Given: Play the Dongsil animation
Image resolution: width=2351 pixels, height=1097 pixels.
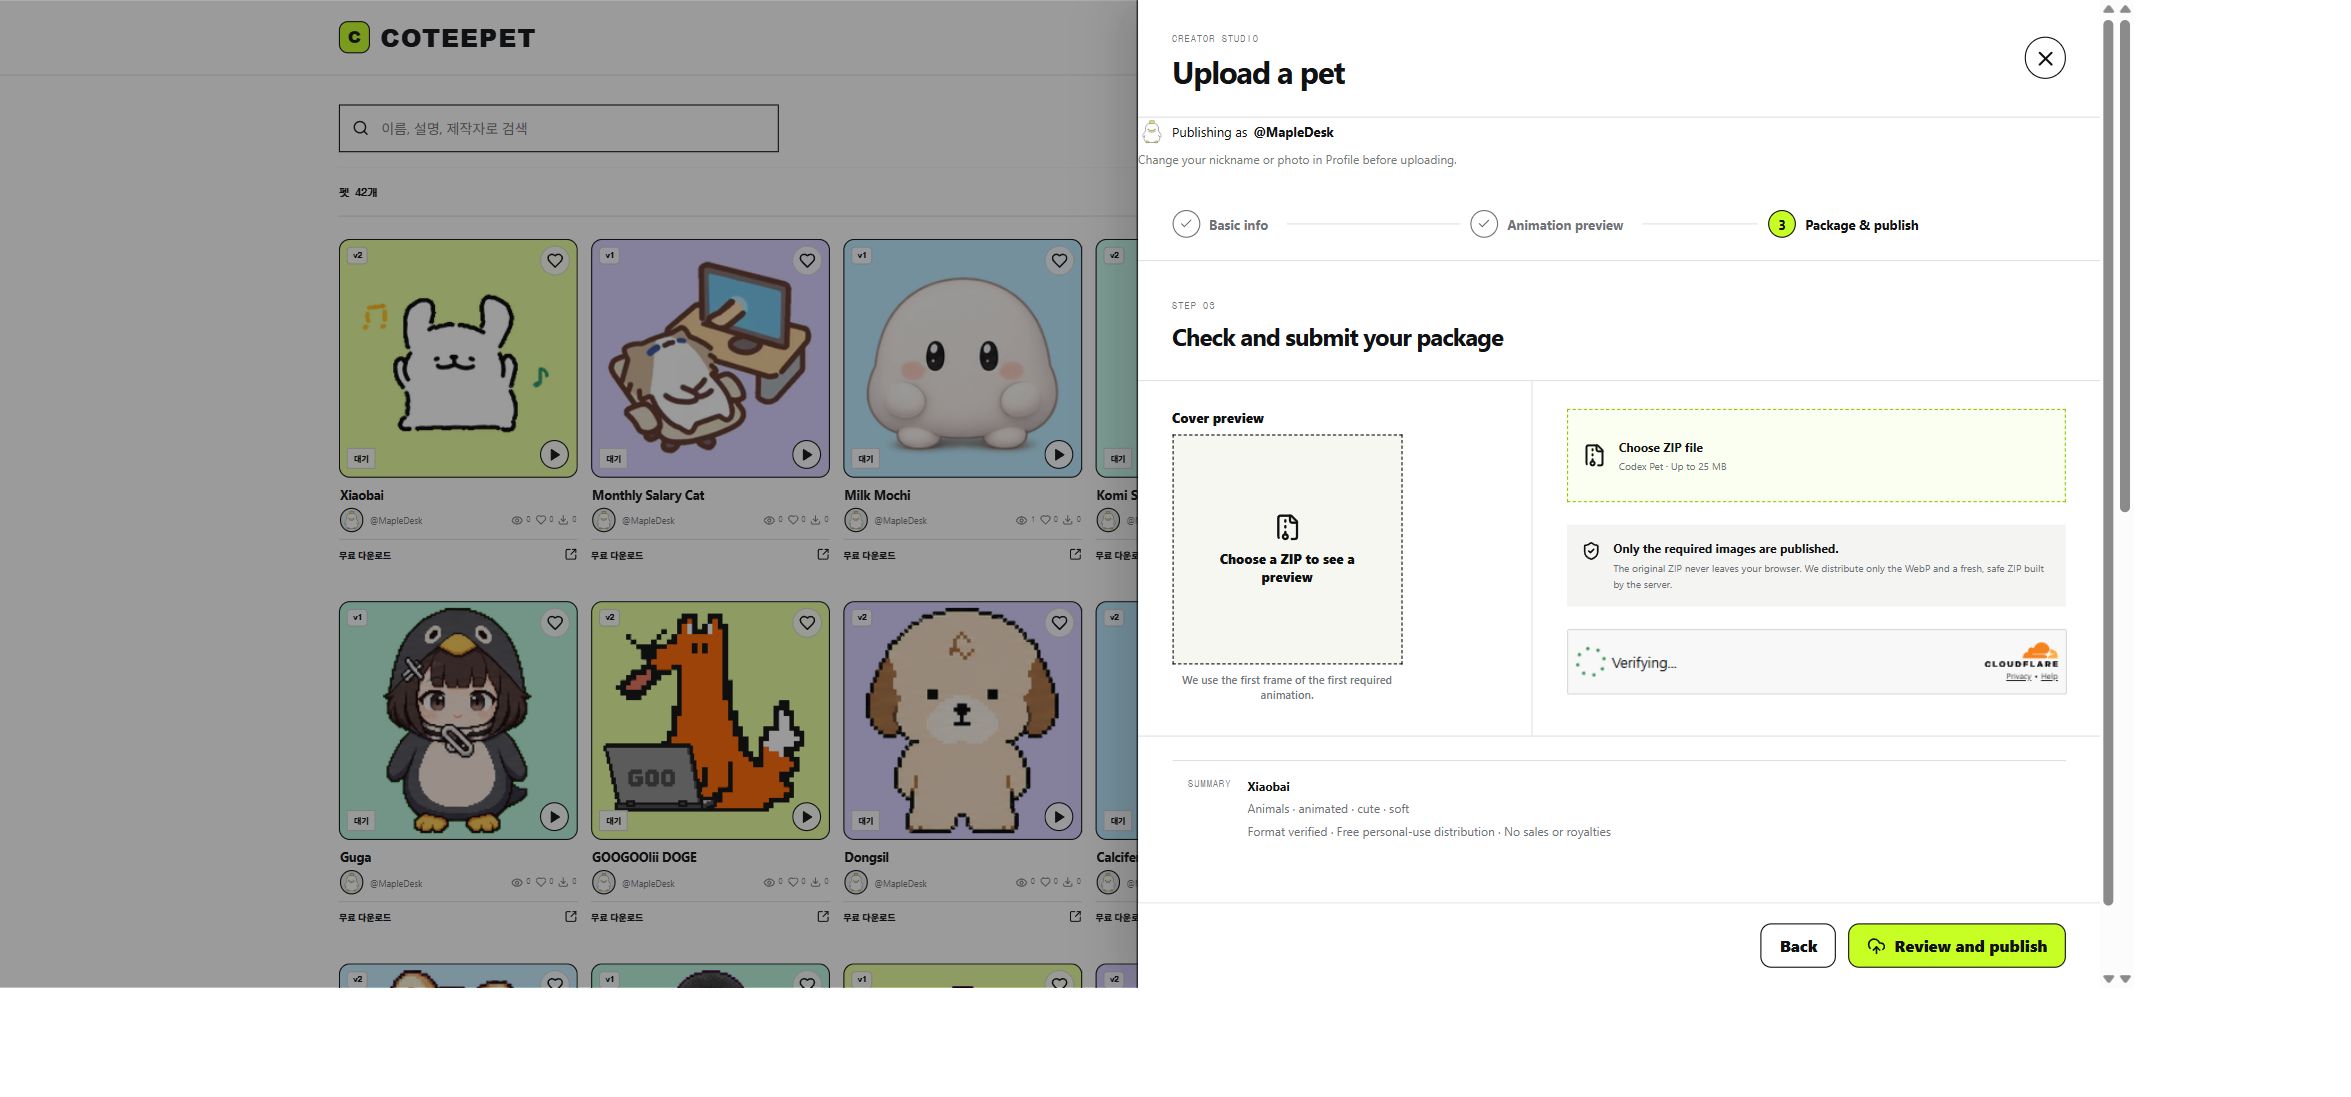Looking at the screenshot, I should click(x=1058, y=816).
